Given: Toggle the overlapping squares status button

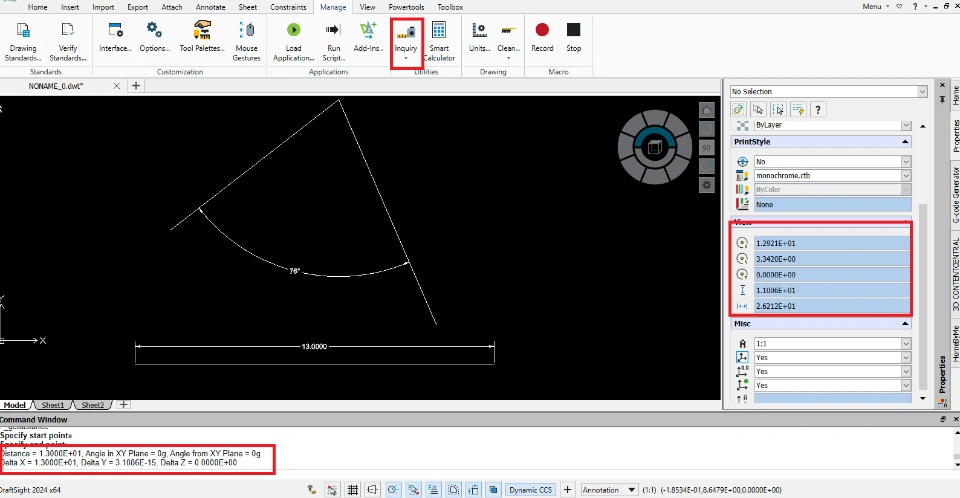Looking at the screenshot, I should [x=493, y=489].
